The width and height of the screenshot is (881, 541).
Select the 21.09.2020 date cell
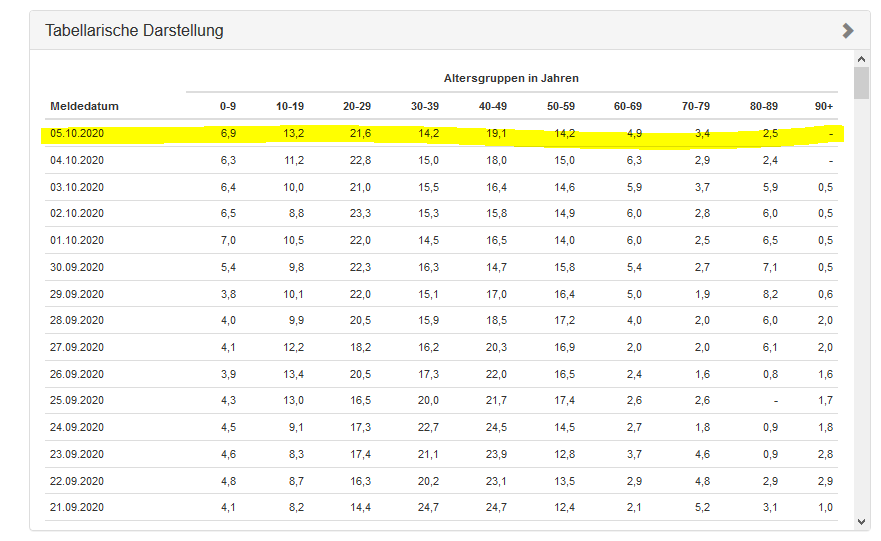pos(77,507)
